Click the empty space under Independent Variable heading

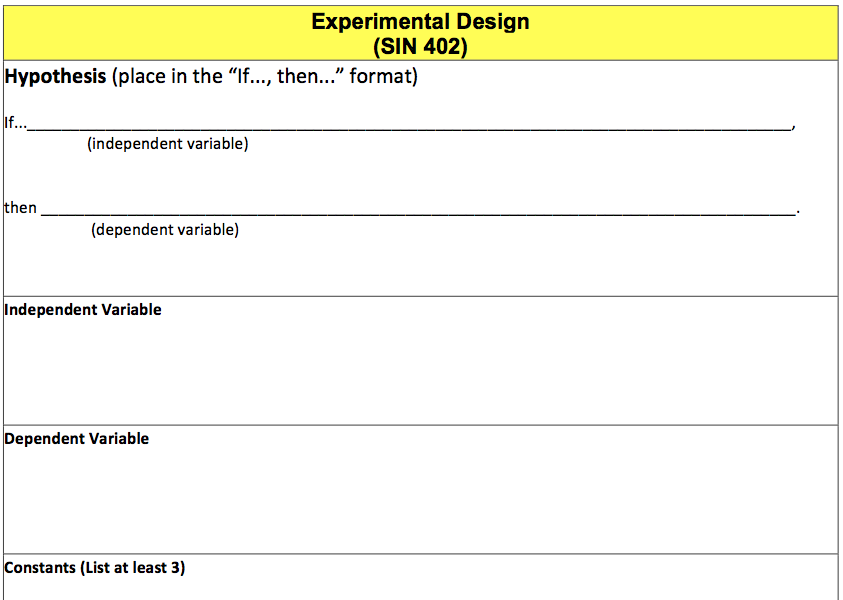click(x=420, y=371)
